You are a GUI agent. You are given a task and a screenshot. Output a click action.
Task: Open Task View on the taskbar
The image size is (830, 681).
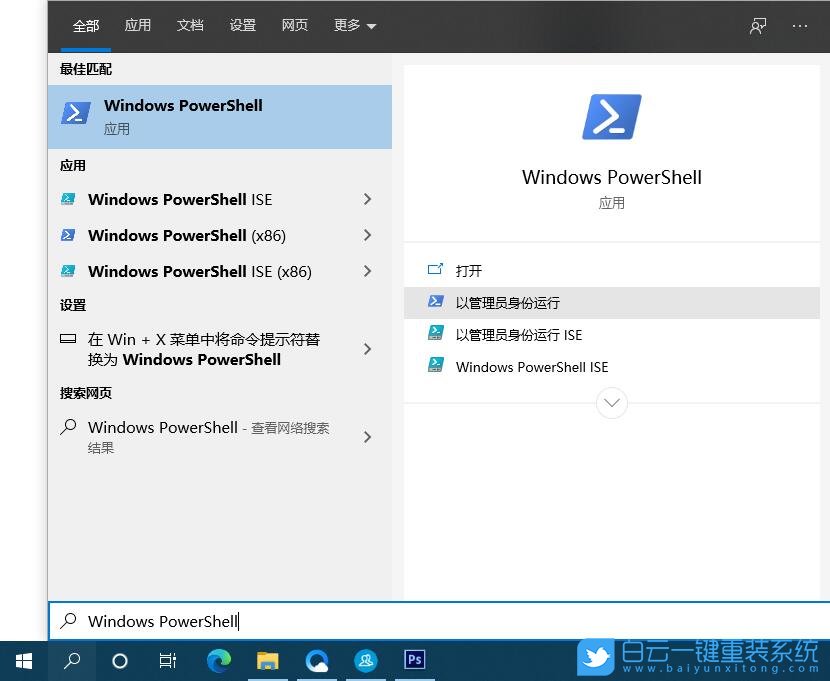pyautogui.click(x=167, y=660)
